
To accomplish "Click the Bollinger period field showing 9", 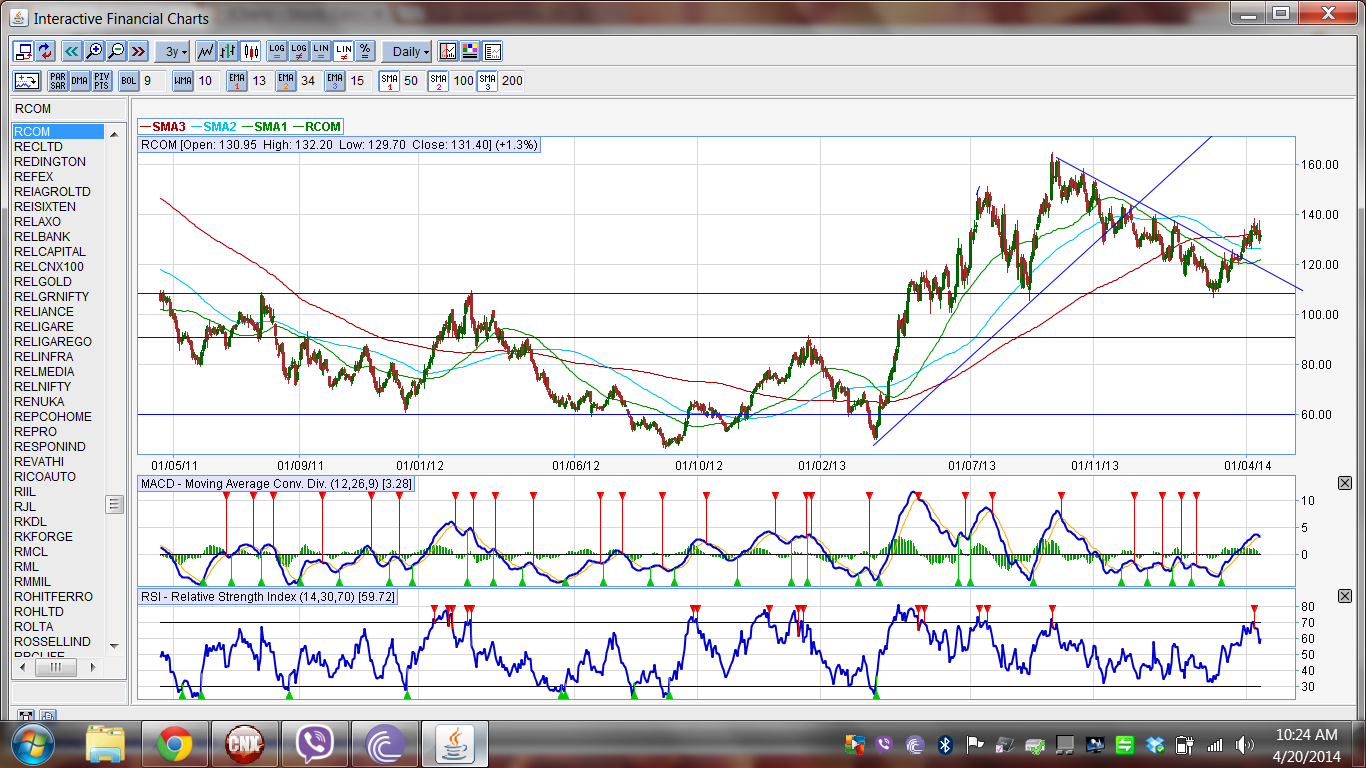I will pyautogui.click(x=153, y=81).
